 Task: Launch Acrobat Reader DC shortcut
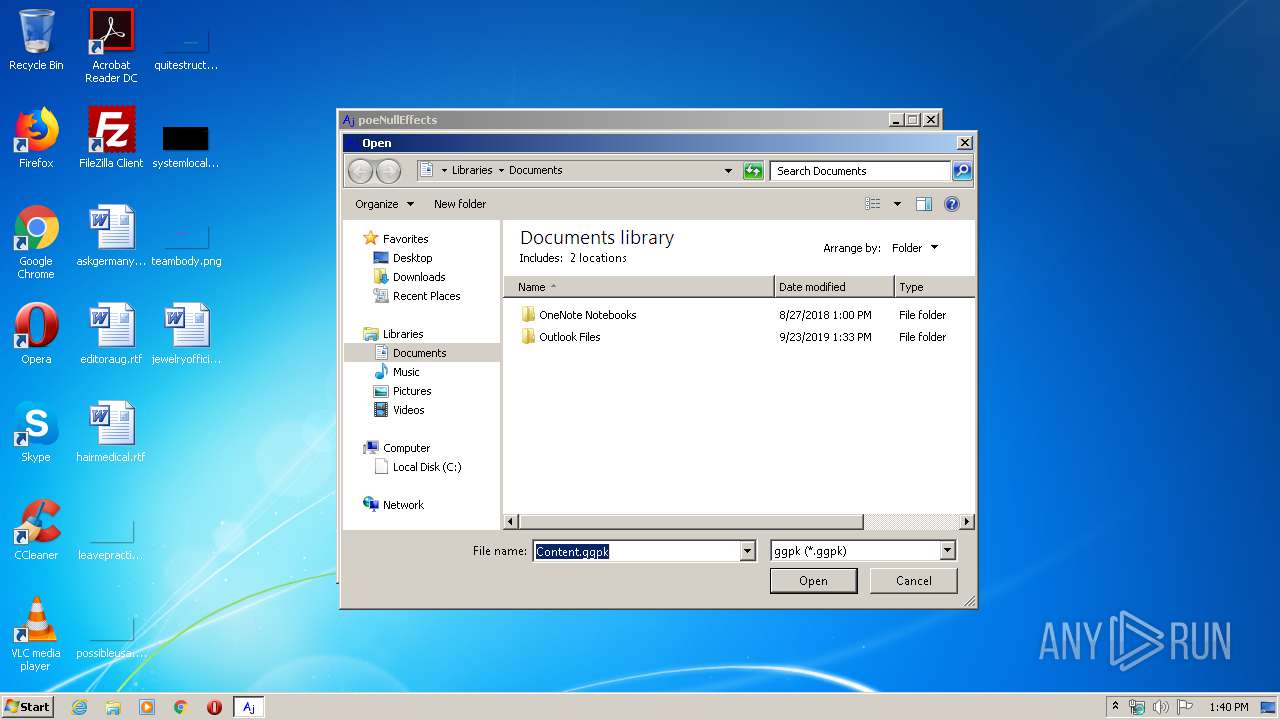click(111, 46)
